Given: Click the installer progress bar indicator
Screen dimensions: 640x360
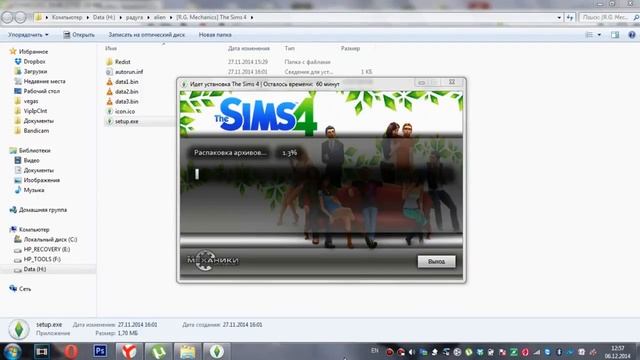Looking at the screenshot, I should point(197,174).
